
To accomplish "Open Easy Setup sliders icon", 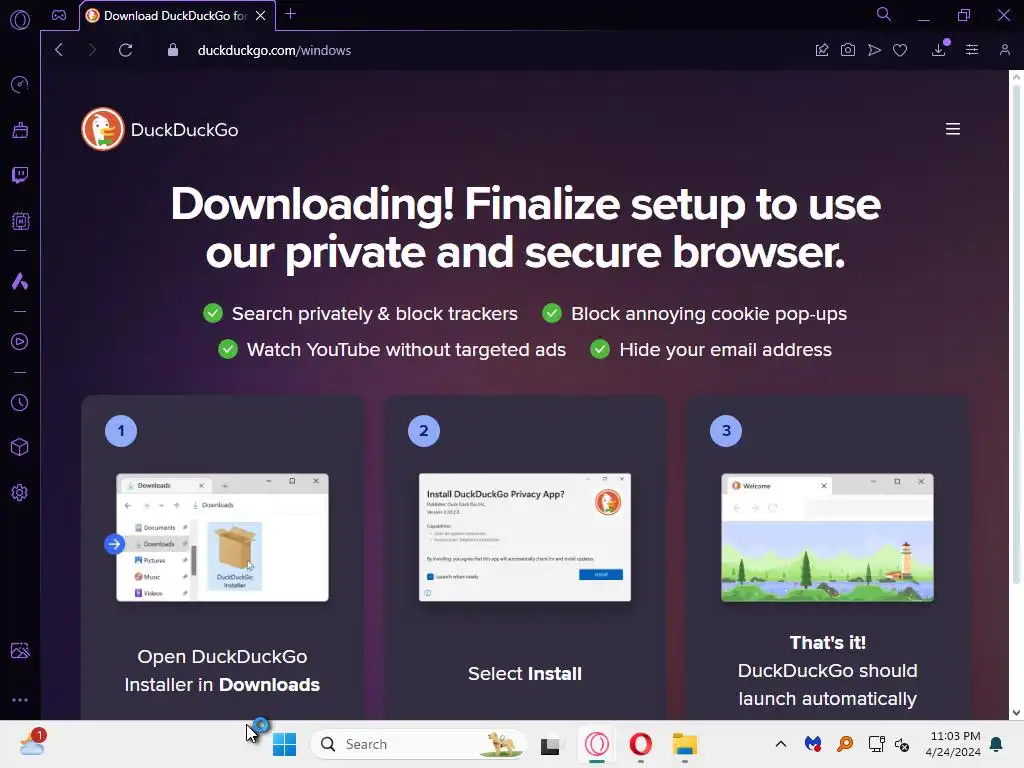I will [x=972, y=50].
